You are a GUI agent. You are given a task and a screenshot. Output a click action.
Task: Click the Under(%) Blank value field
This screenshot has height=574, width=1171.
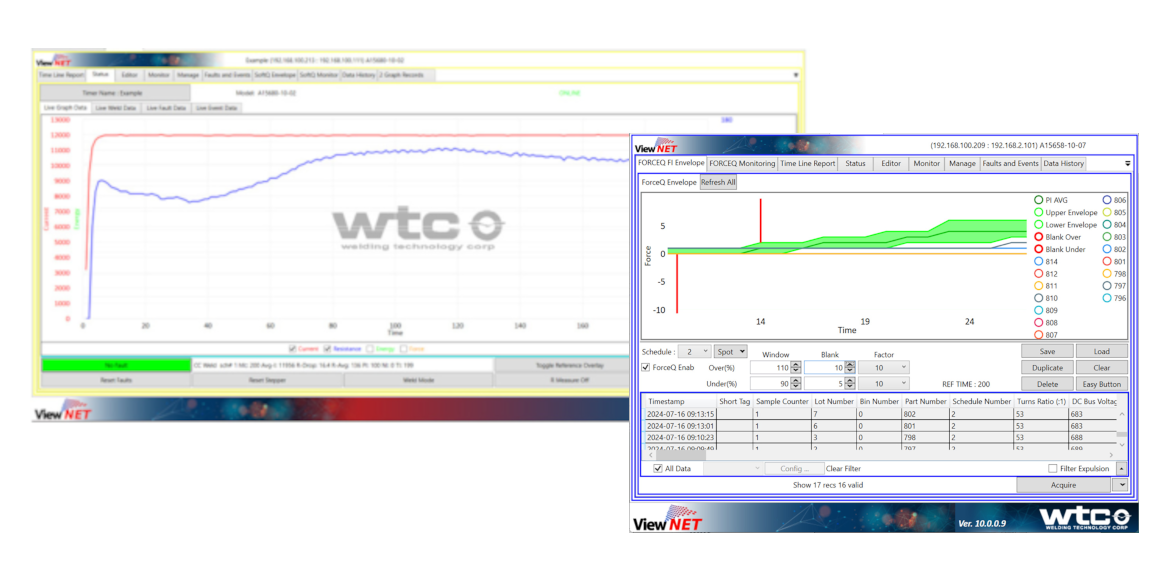824,384
